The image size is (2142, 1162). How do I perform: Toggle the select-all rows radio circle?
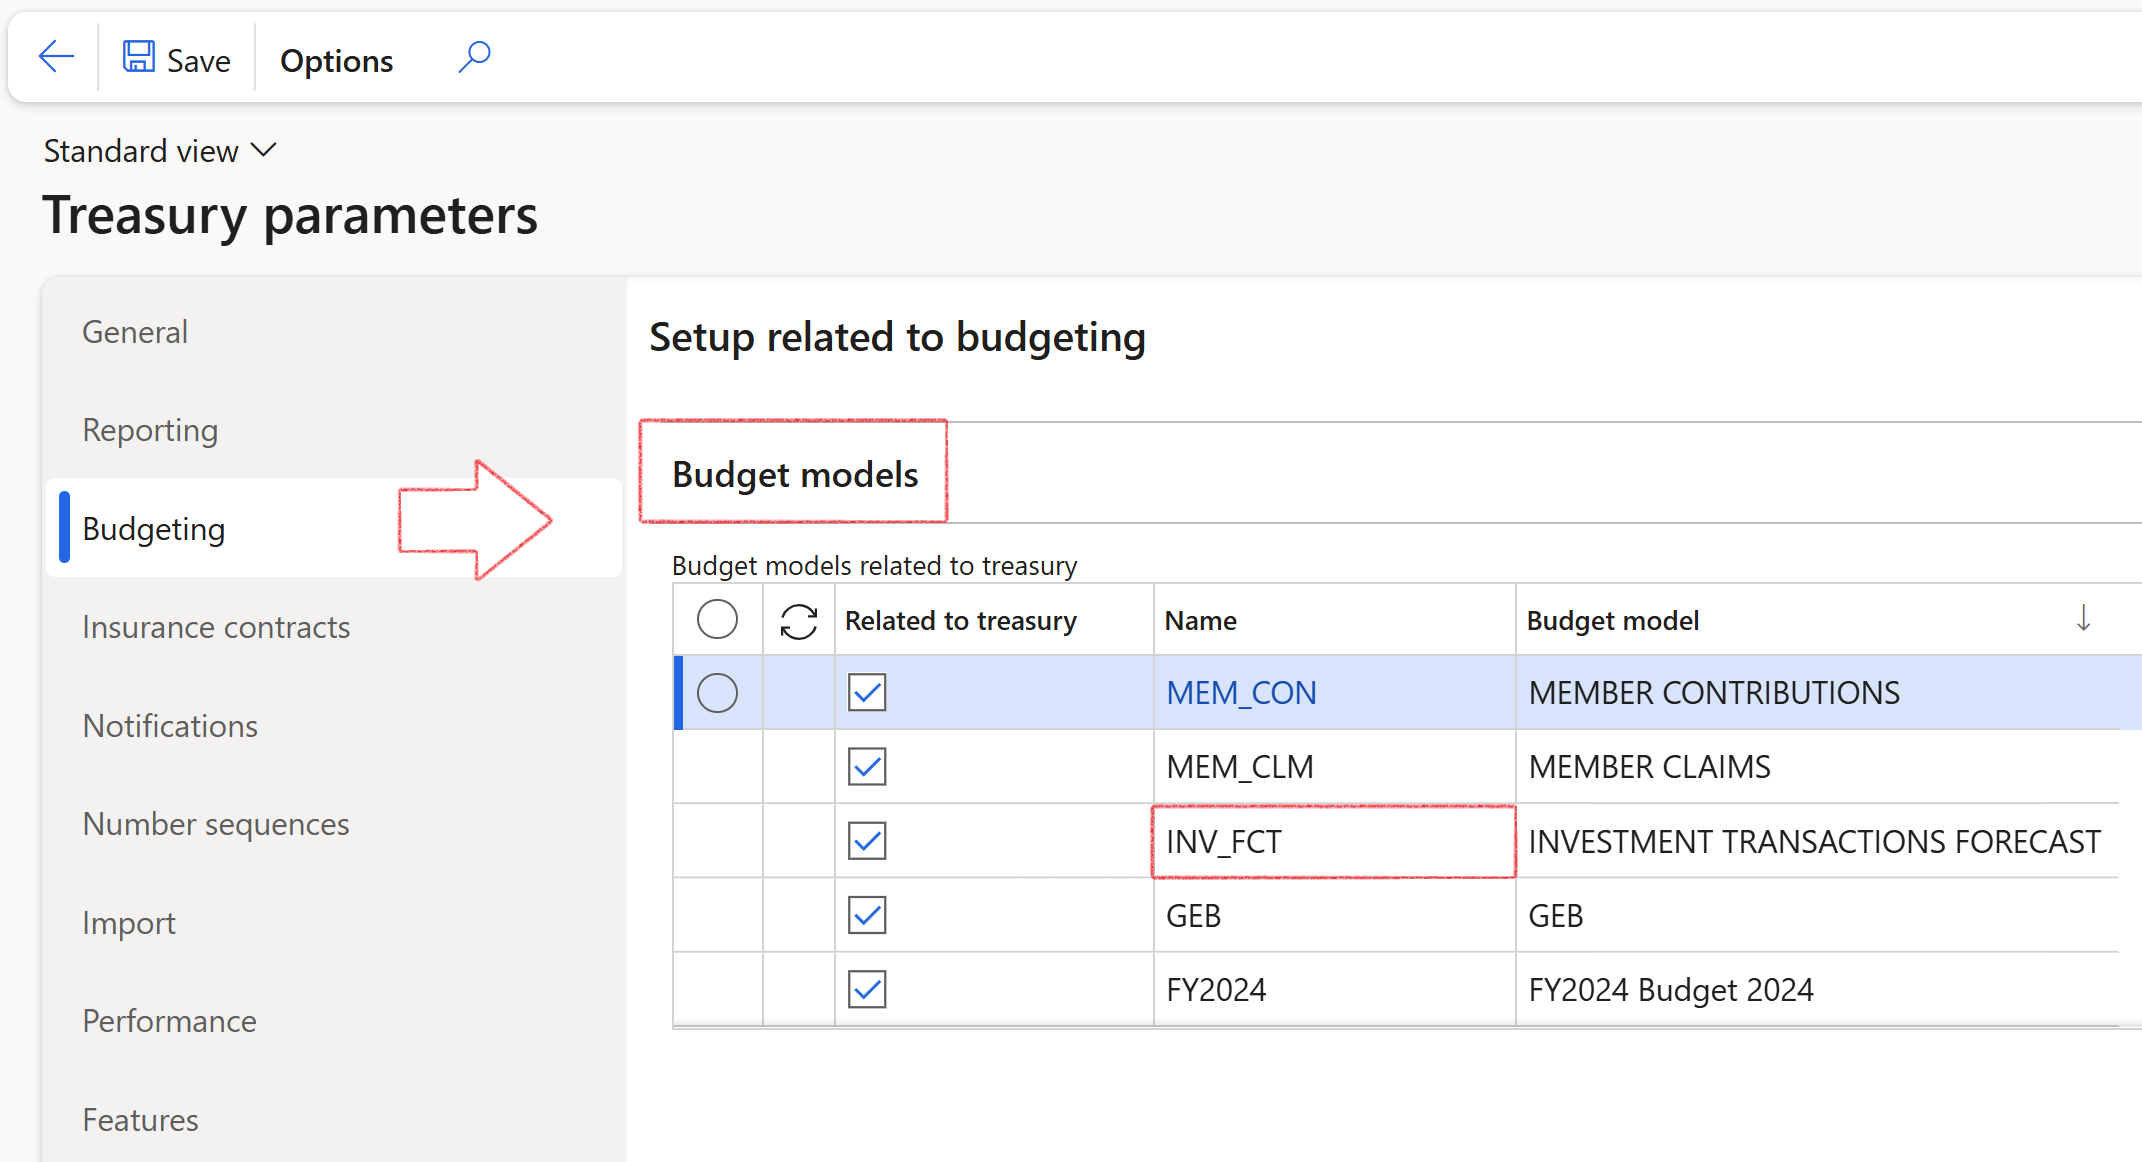(x=717, y=619)
